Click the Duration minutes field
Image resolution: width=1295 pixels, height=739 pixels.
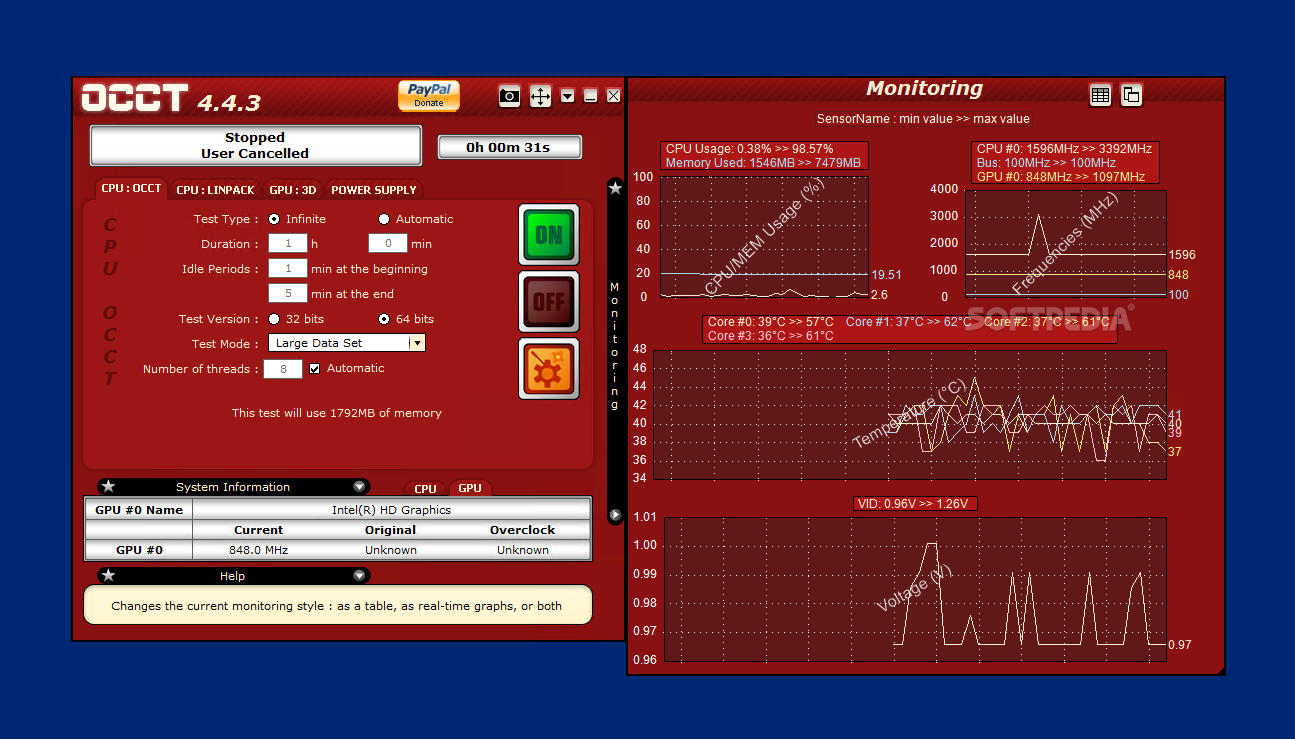(x=388, y=243)
